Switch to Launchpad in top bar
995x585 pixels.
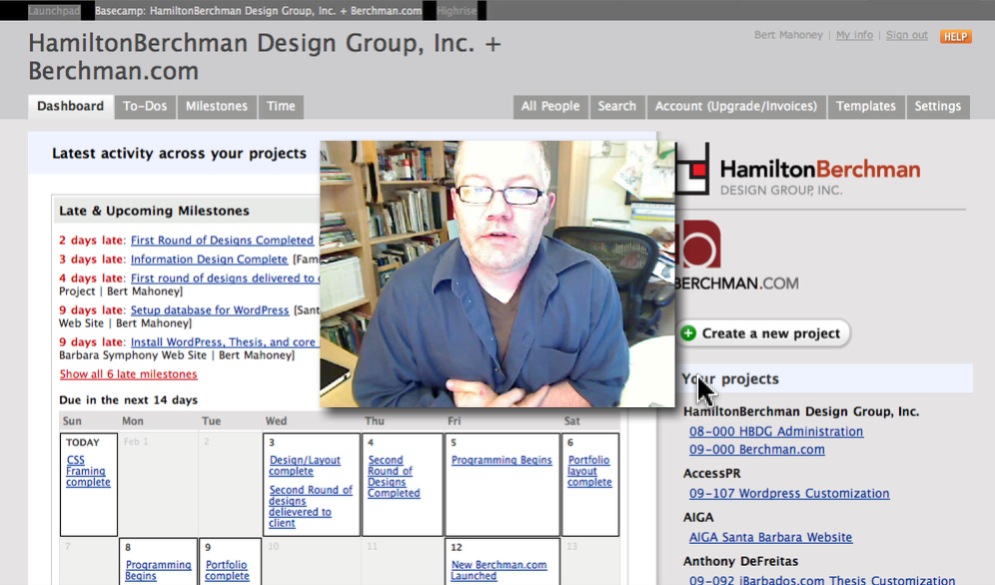coord(55,11)
